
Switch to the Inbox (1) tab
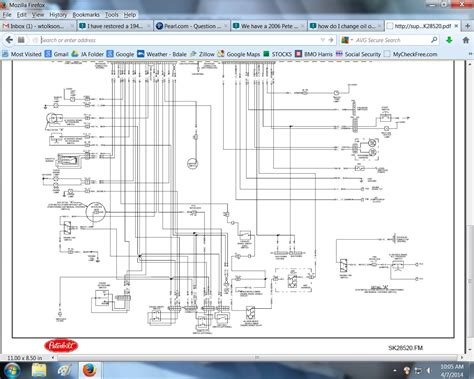pos(38,26)
